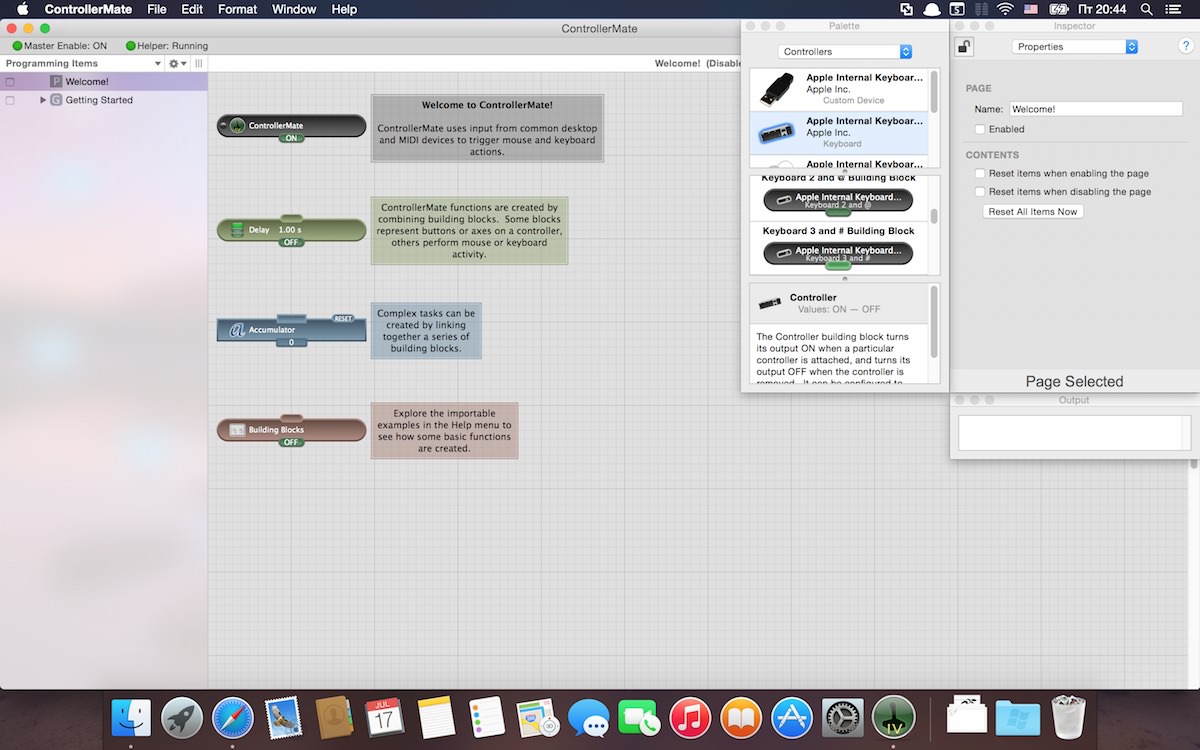1200x750 pixels.
Task: Open the App Store from the Dock
Action: 792,717
